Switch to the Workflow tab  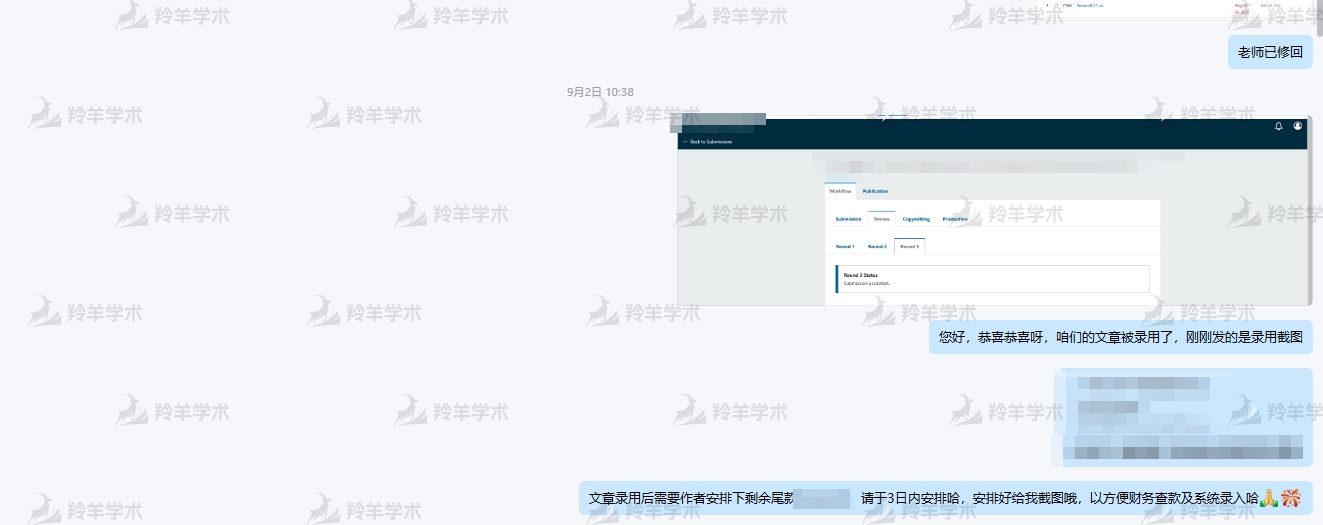(840, 191)
